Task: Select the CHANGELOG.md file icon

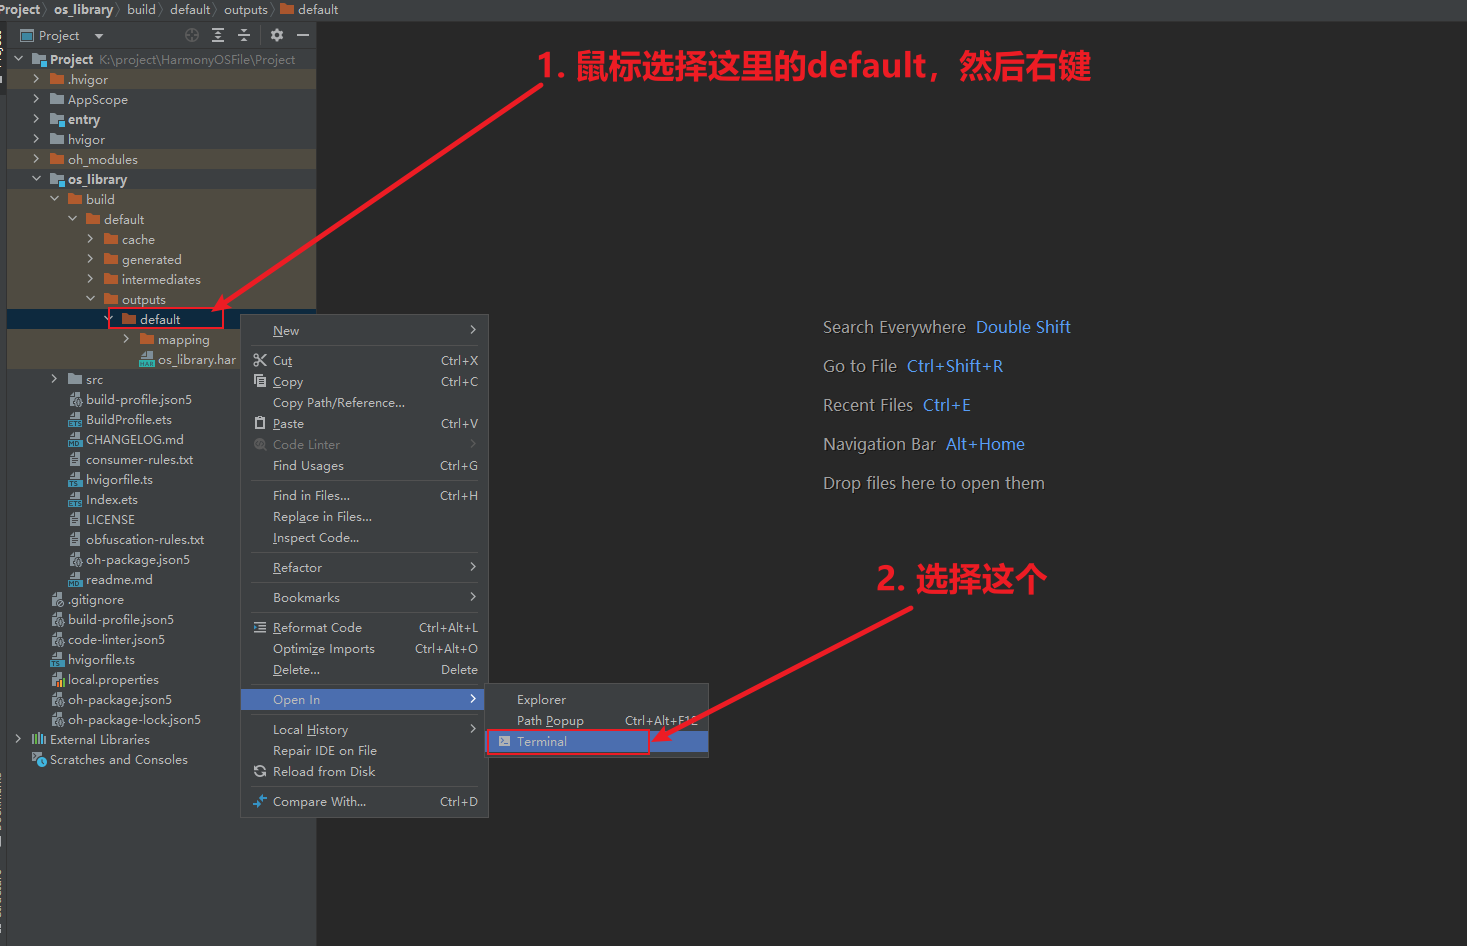Action: click(75, 439)
